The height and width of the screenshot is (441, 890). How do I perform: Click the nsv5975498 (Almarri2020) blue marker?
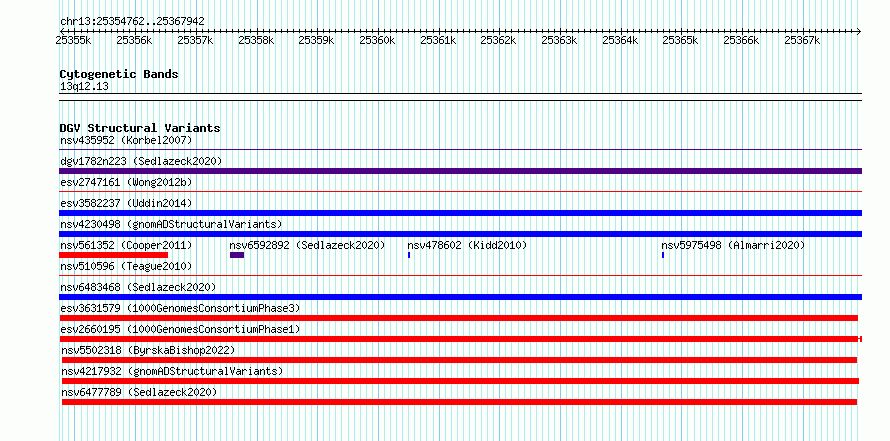[662, 255]
